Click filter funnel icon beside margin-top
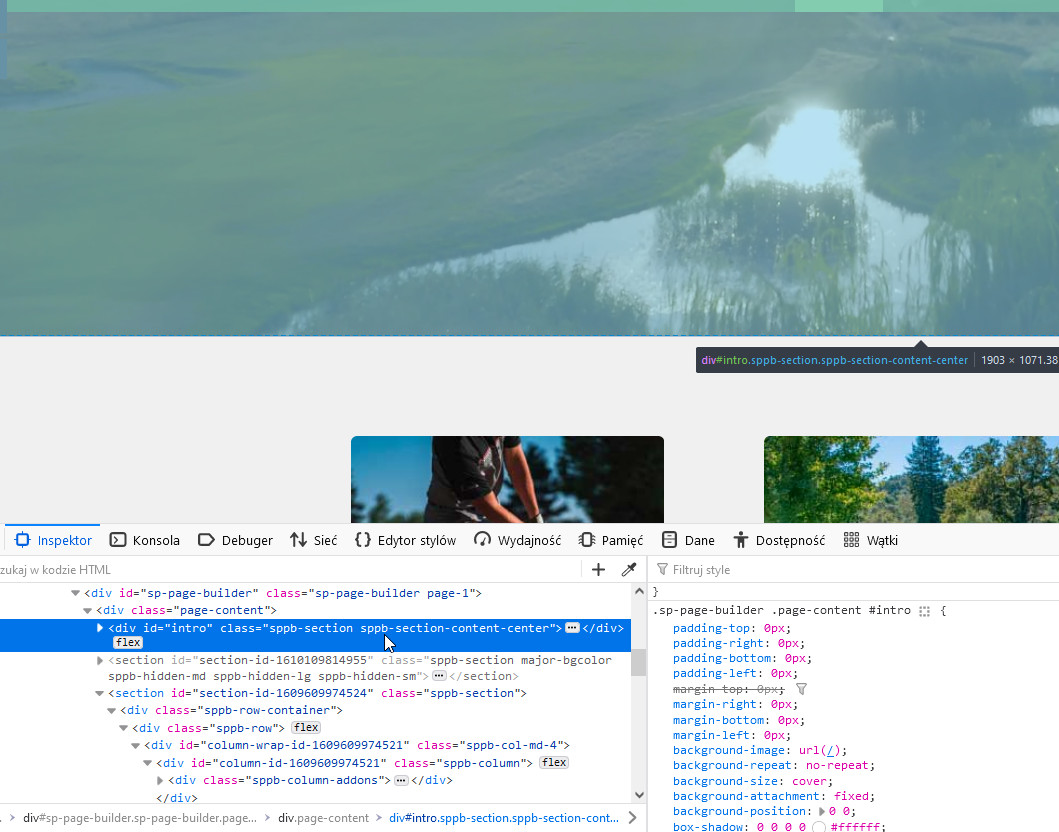Viewport: 1059px width, 832px height. pyautogui.click(x=801, y=689)
